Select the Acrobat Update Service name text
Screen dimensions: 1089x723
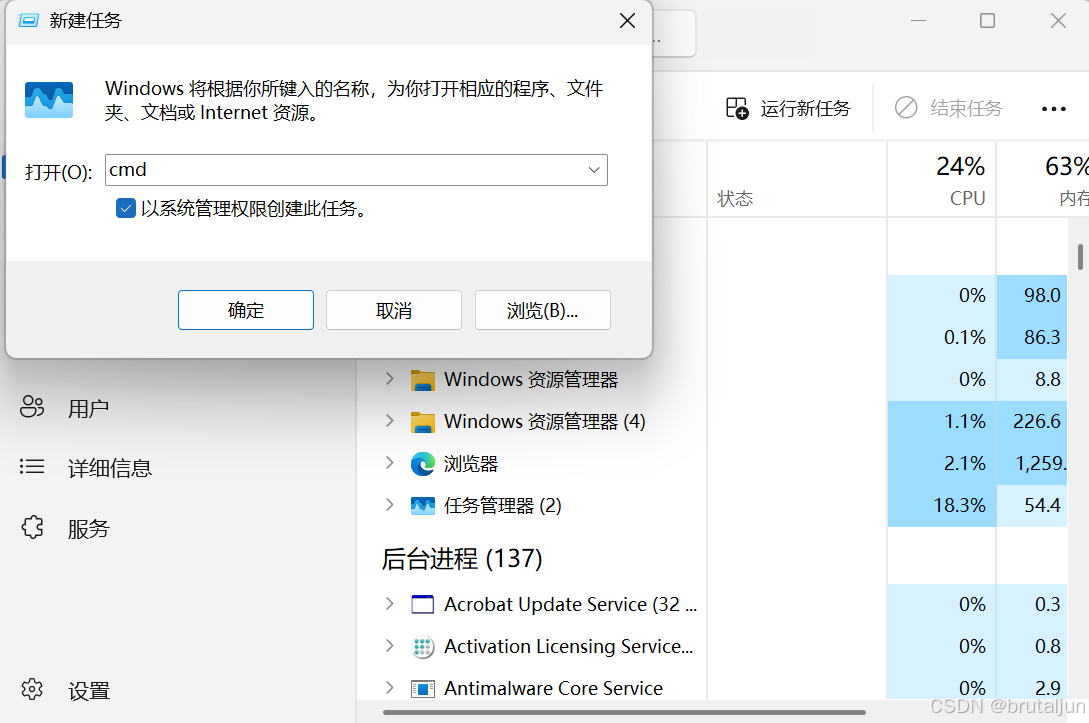click(x=570, y=604)
